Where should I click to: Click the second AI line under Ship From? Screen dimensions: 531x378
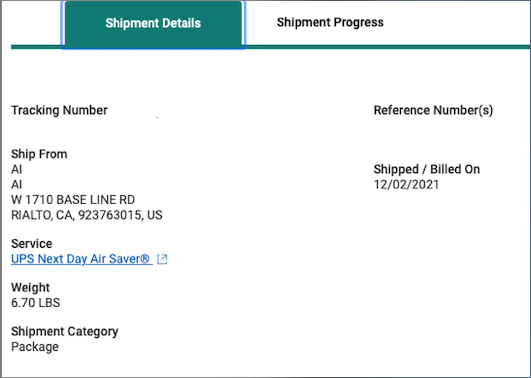click(17, 185)
